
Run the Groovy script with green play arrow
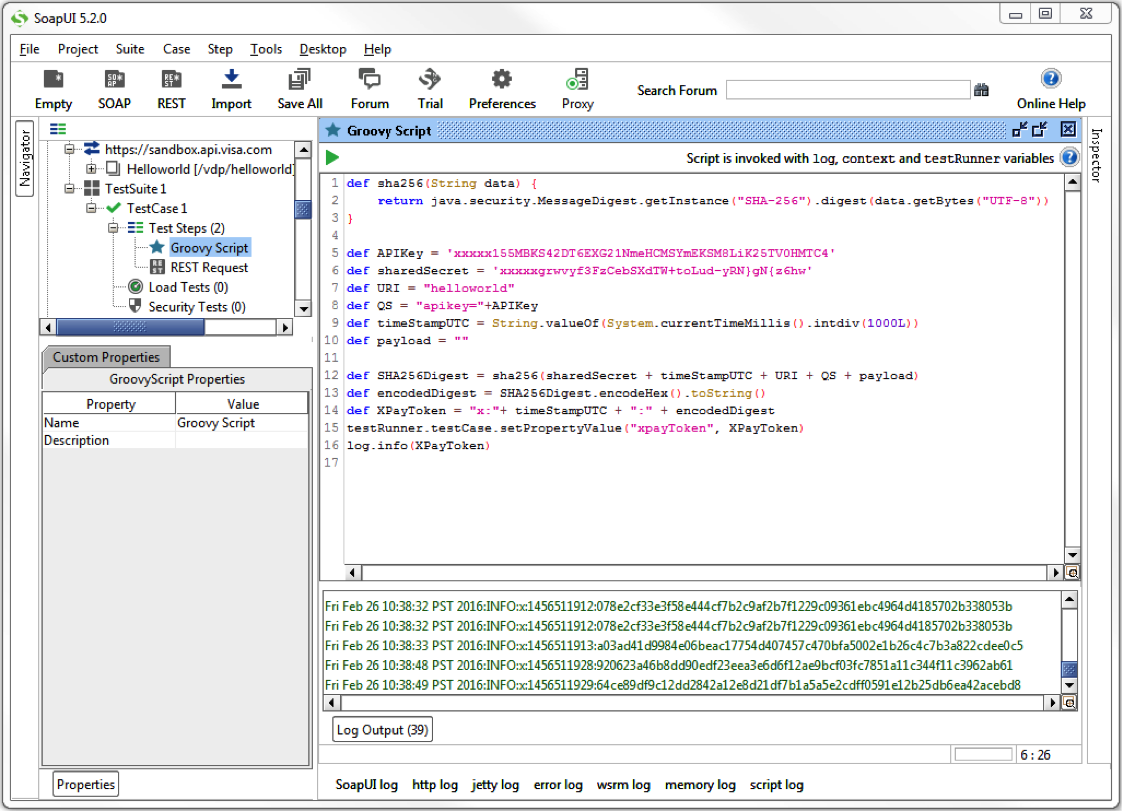pyautogui.click(x=332, y=157)
